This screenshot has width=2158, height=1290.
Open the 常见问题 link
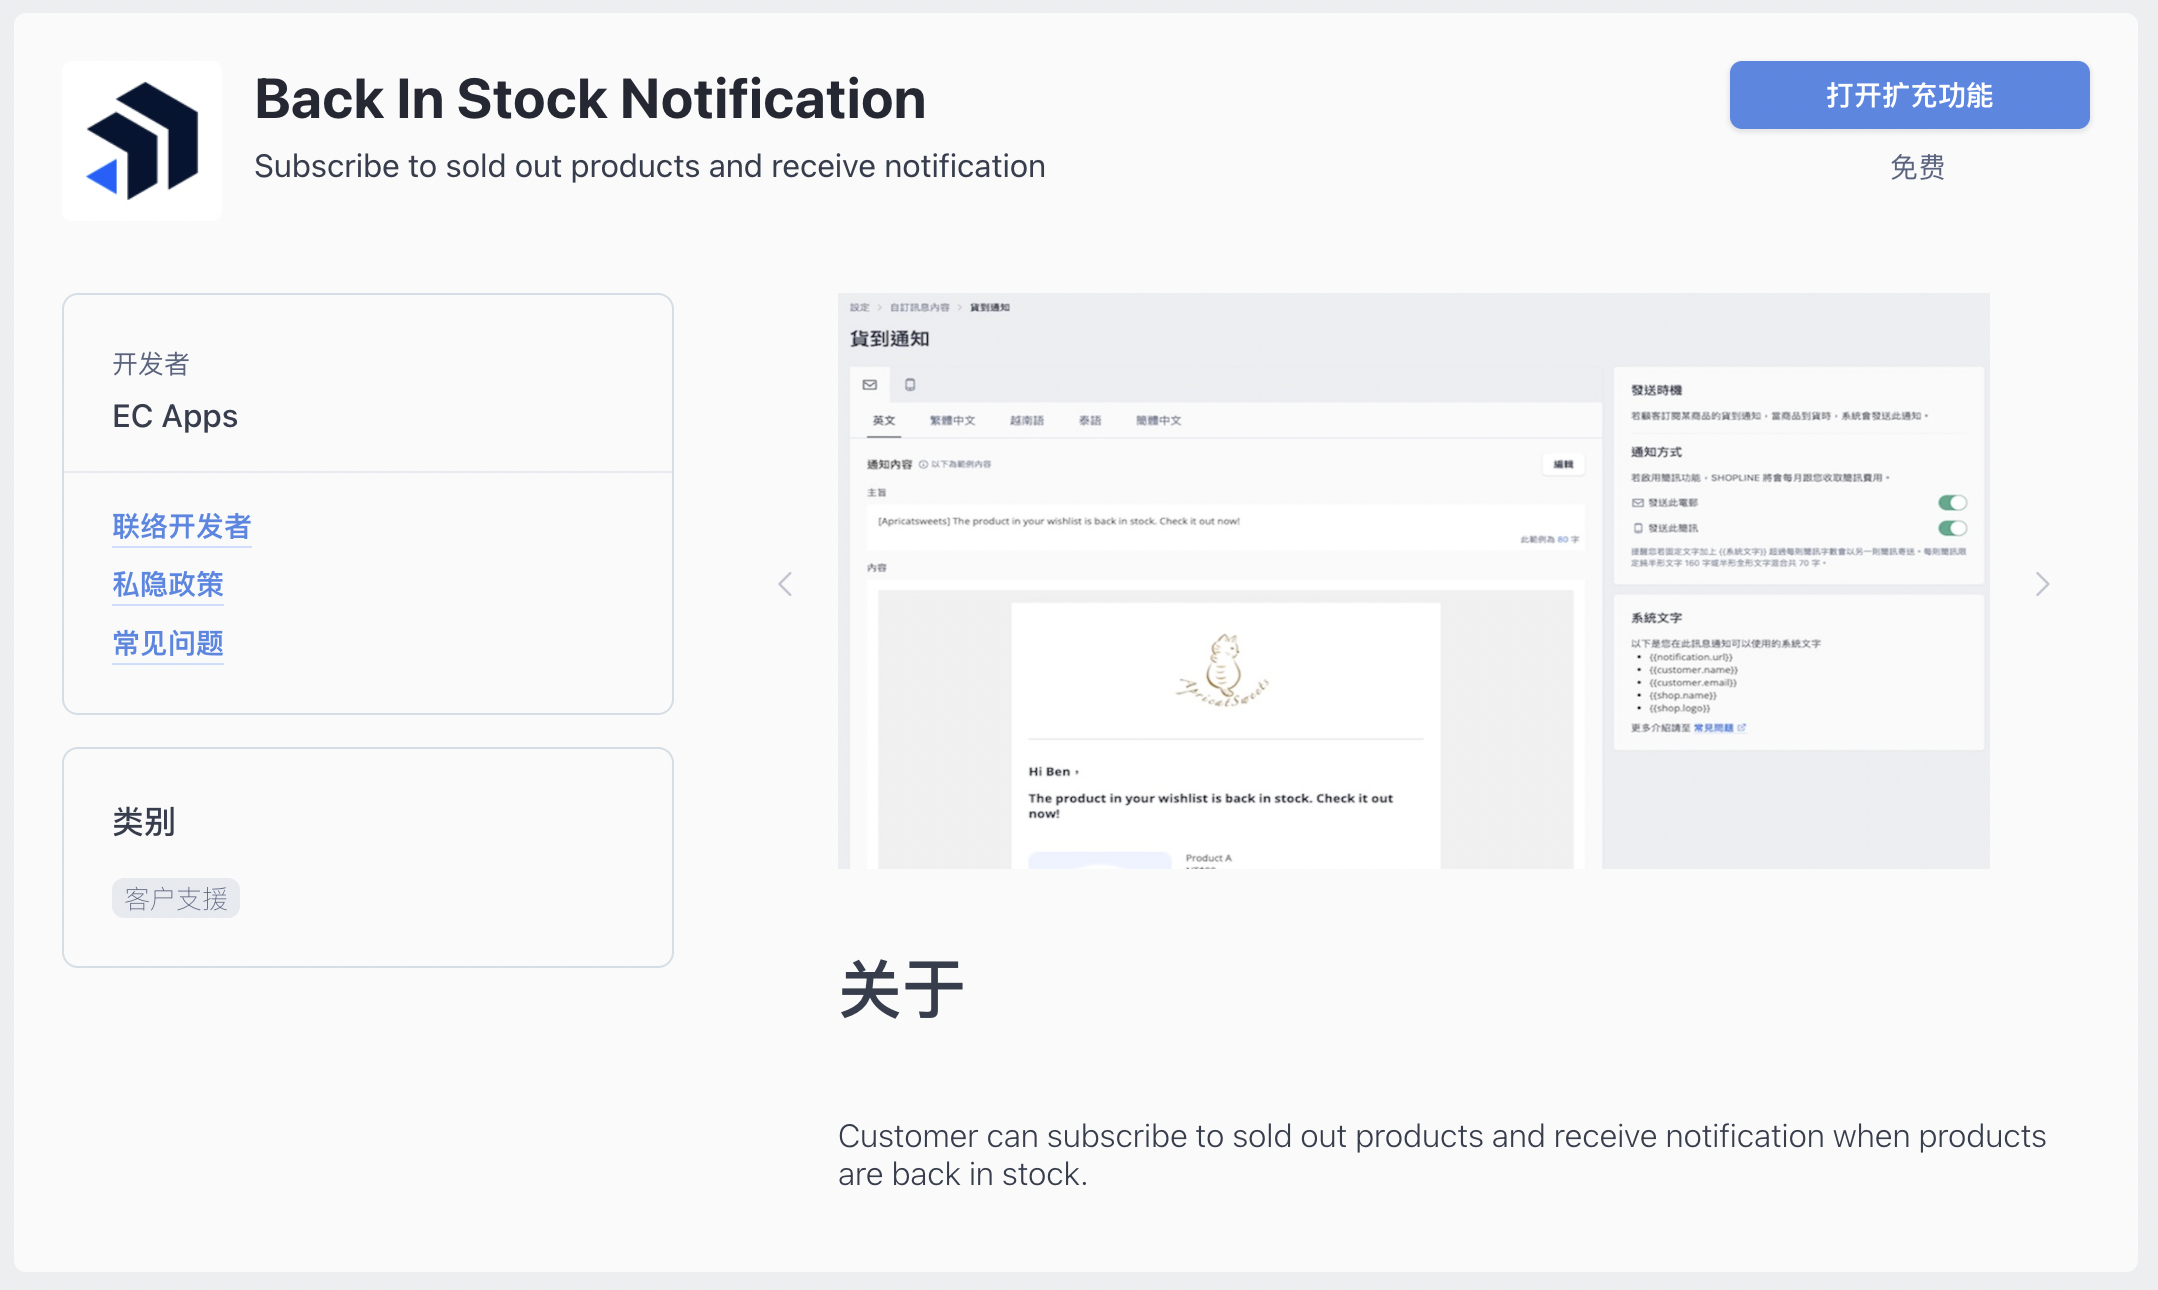tap(168, 643)
